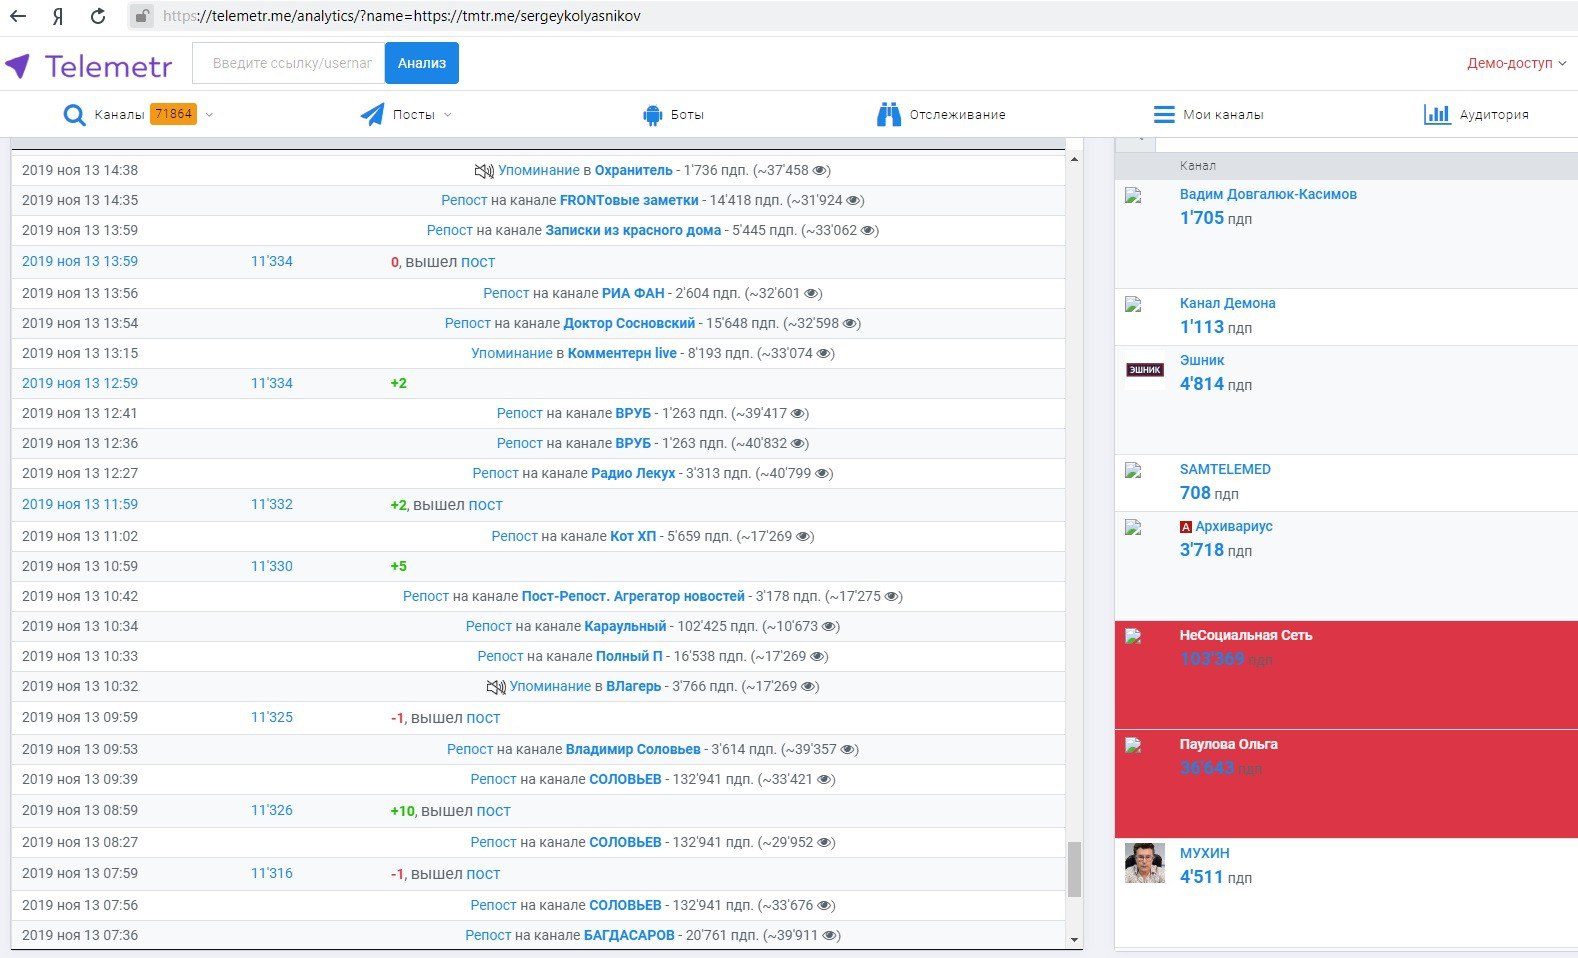Image resolution: width=1578 pixels, height=958 pixels.
Task: Open Вадим Довгалюк-Касимов channel
Action: click(x=1268, y=195)
